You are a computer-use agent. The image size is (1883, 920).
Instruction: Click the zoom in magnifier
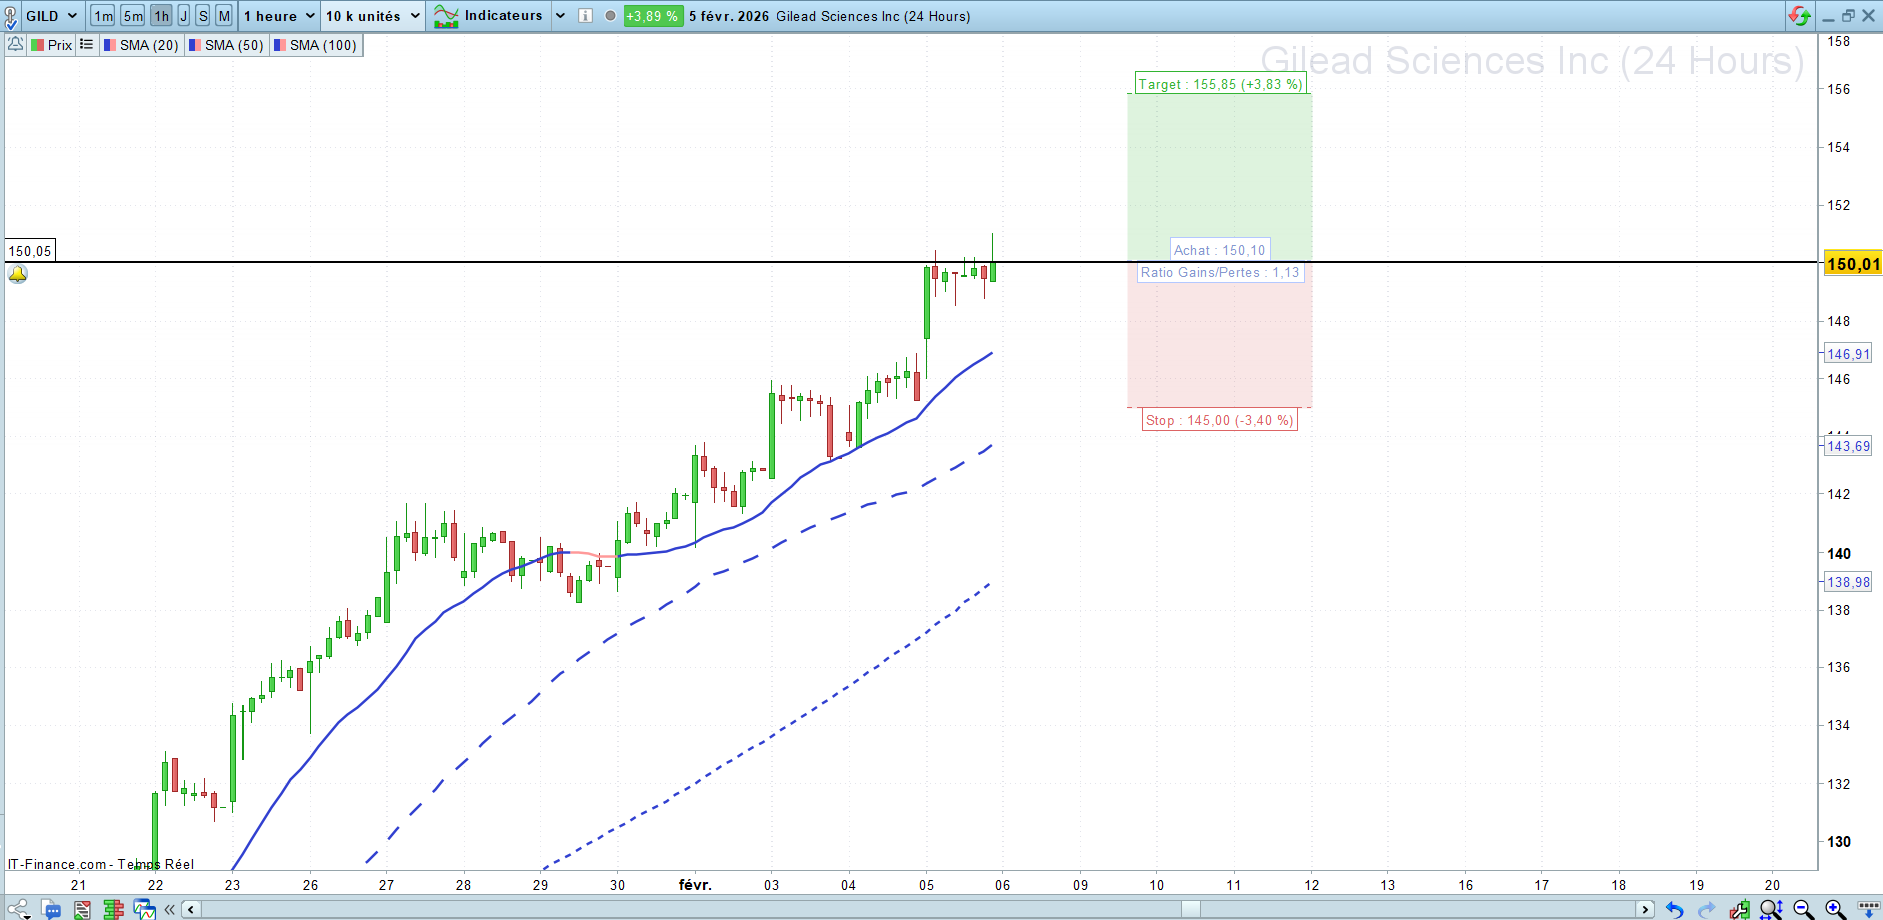coord(1835,909)
